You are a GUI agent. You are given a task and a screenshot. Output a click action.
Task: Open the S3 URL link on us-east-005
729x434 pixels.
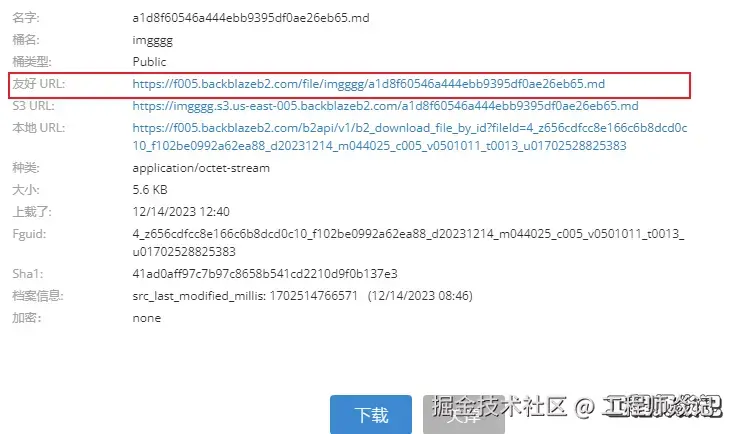pyautogui.click(x=385, y=106)
